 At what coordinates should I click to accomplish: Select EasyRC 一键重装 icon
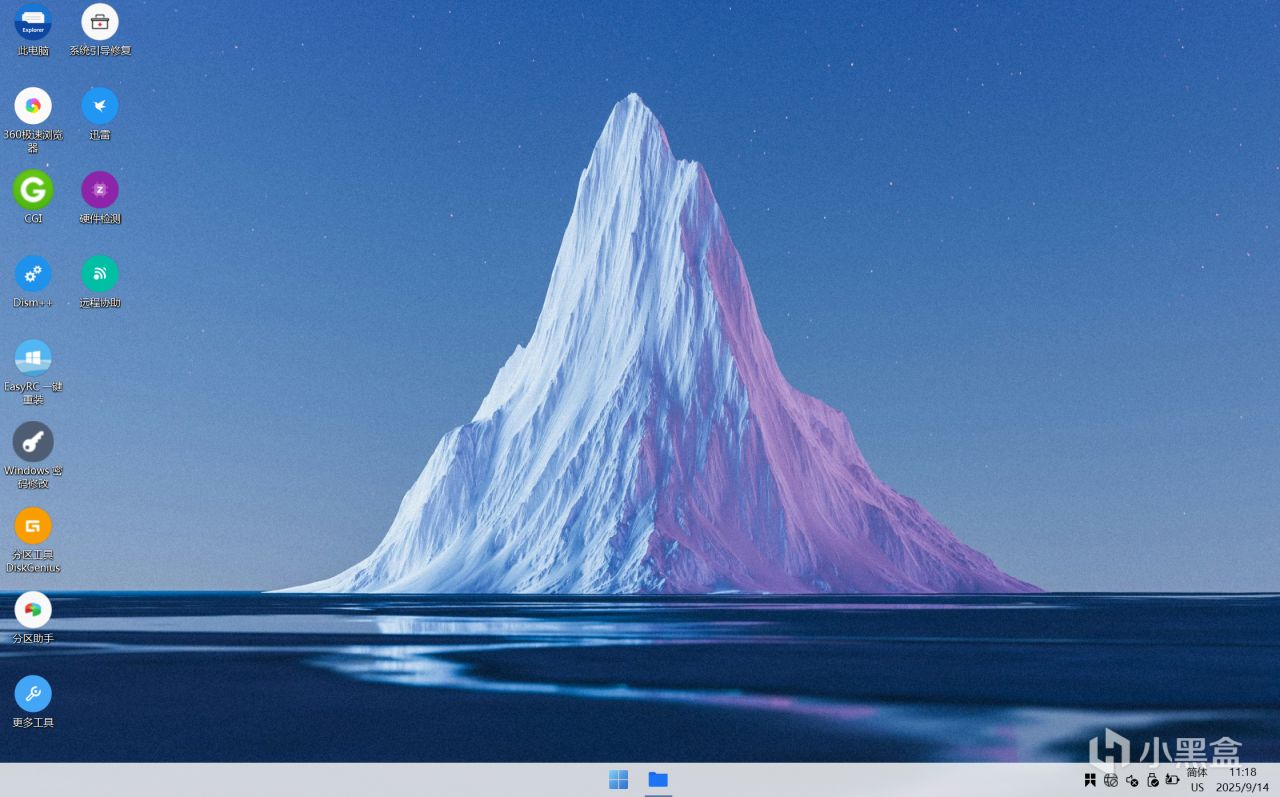point(33,372)
